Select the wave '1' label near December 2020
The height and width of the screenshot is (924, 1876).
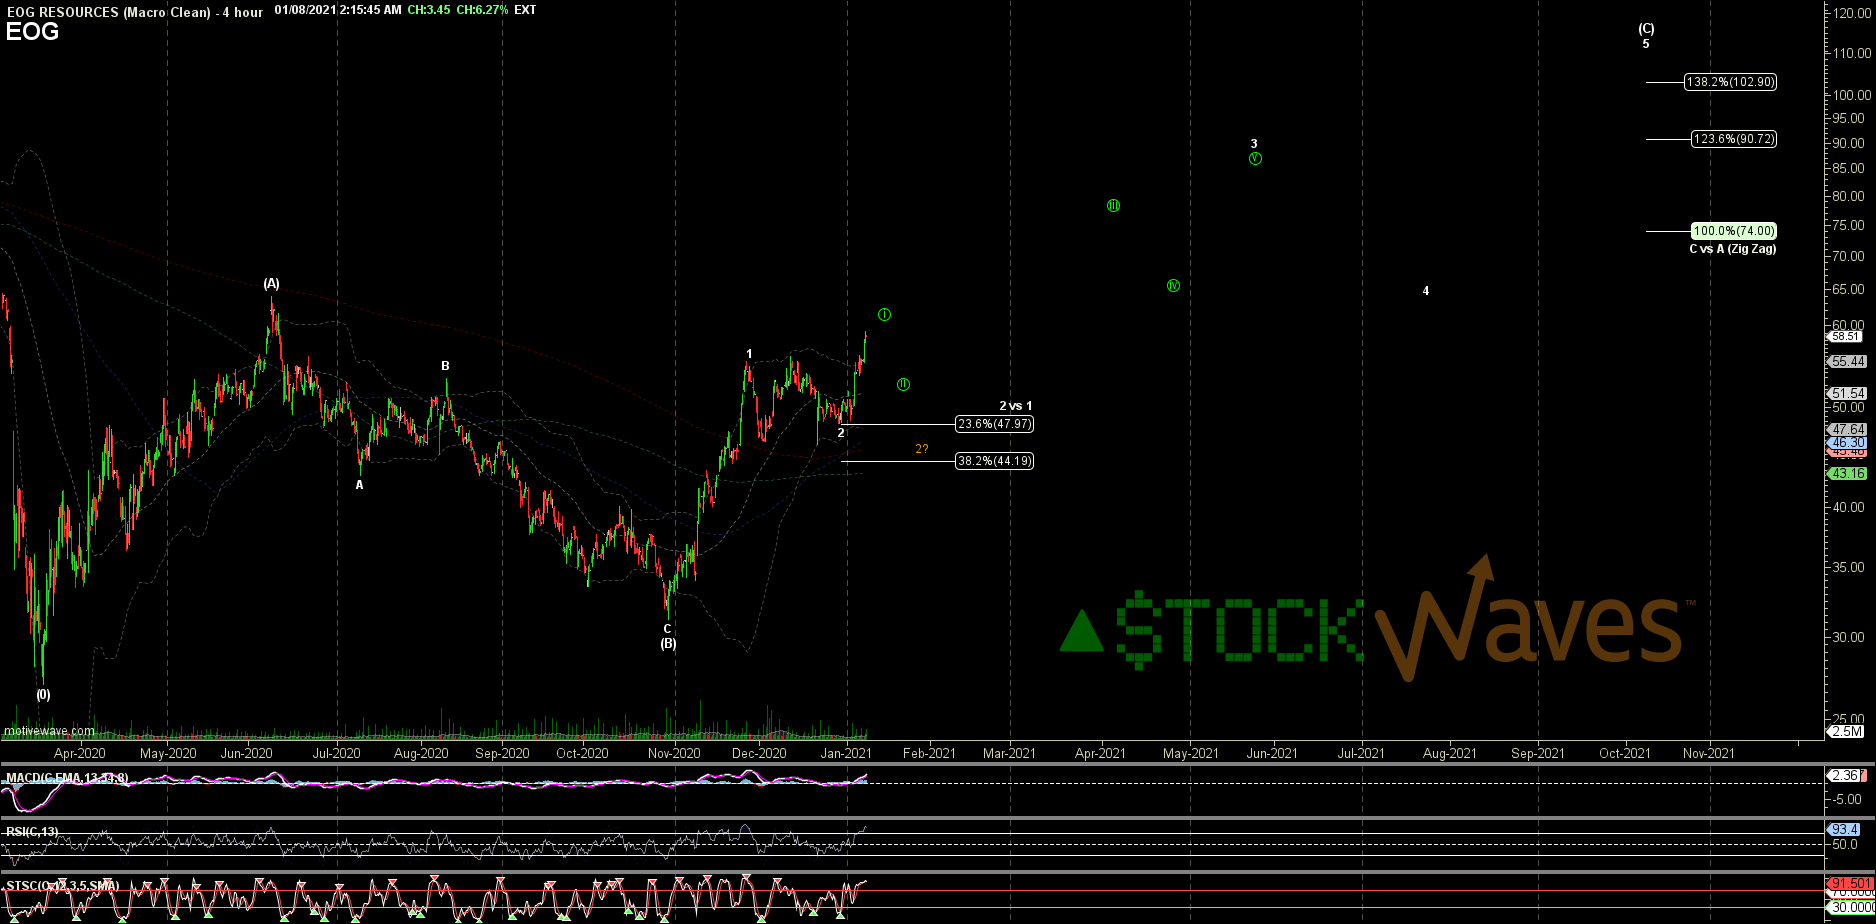749,354
